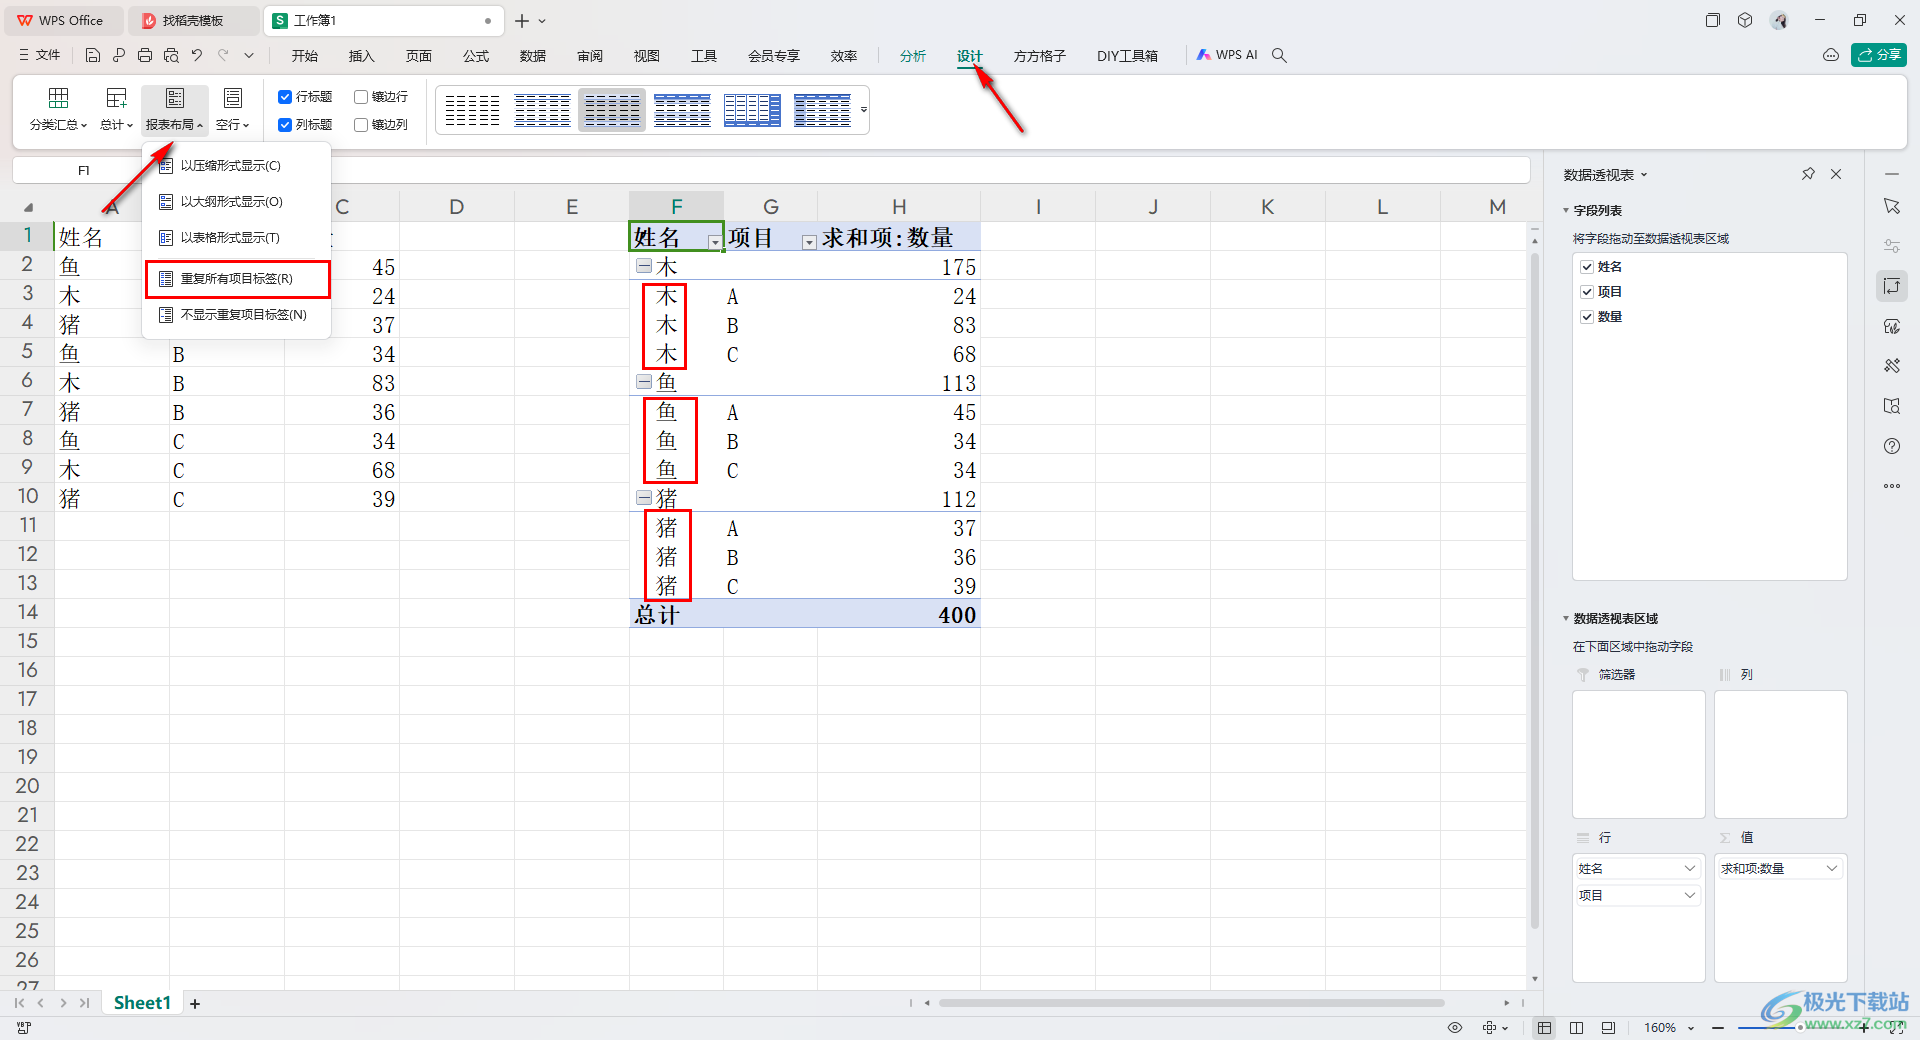
Task: Click the 分享 share button
Action: coord(1879,55)
